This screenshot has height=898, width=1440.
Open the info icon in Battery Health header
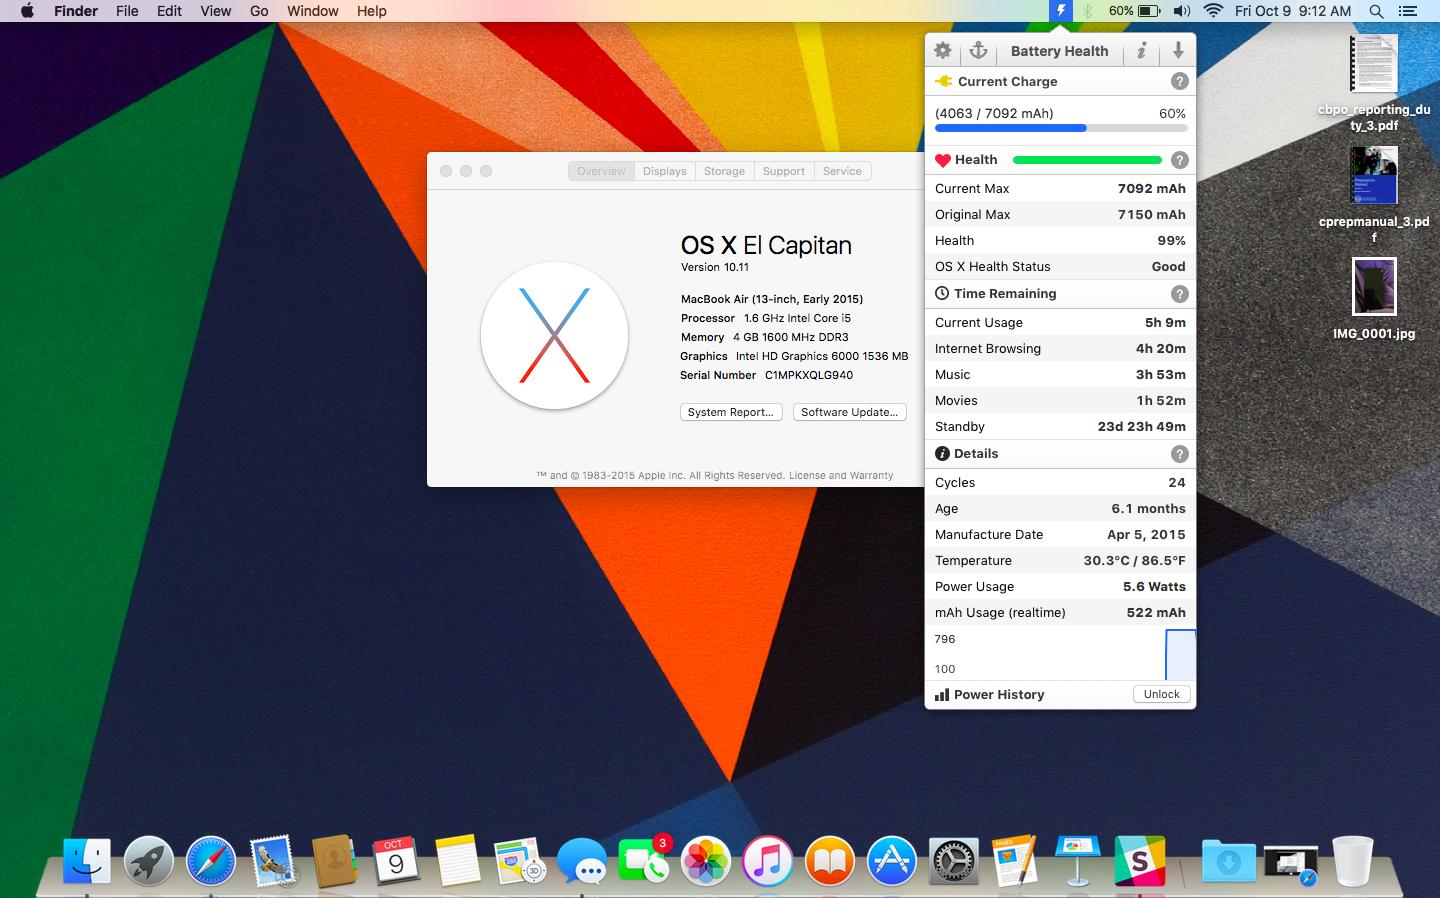click(1141, 50)
